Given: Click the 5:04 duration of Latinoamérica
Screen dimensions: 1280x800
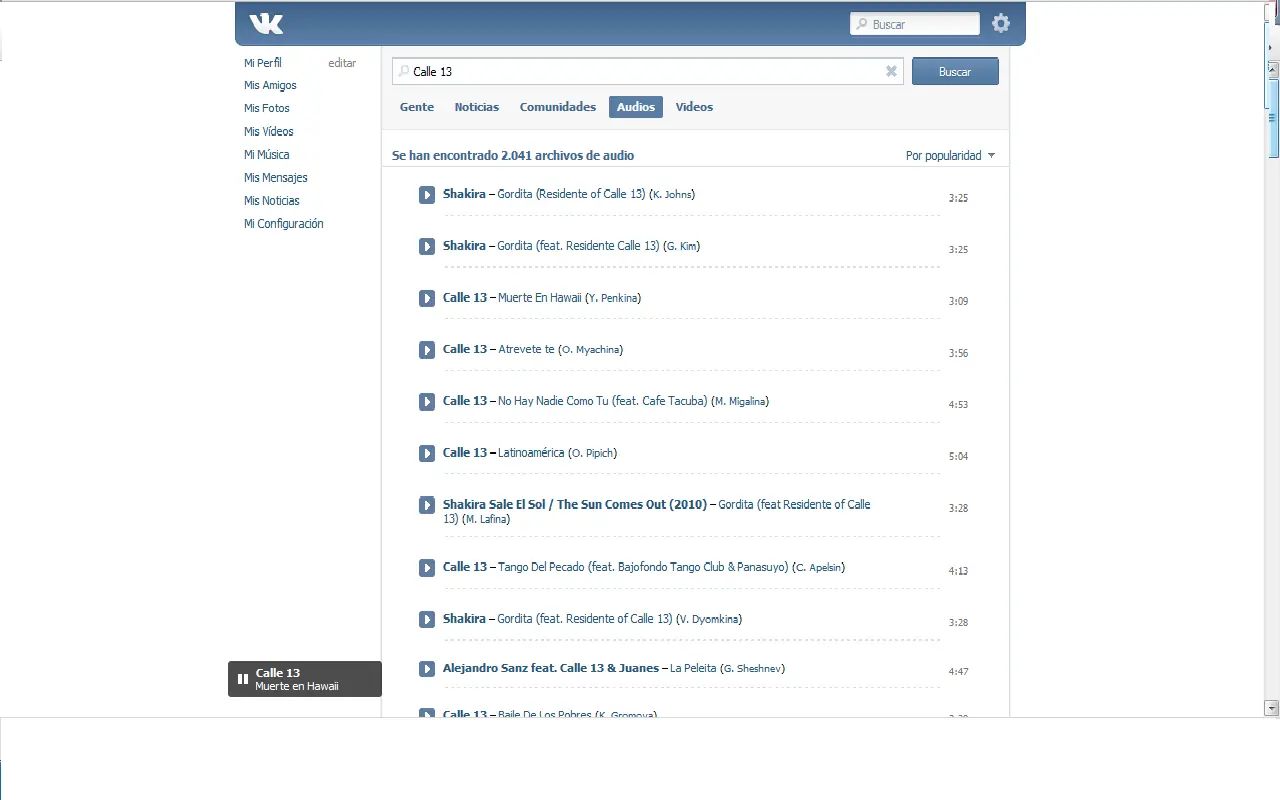Looking at the screenshot, I should click(x=958, y=456).
